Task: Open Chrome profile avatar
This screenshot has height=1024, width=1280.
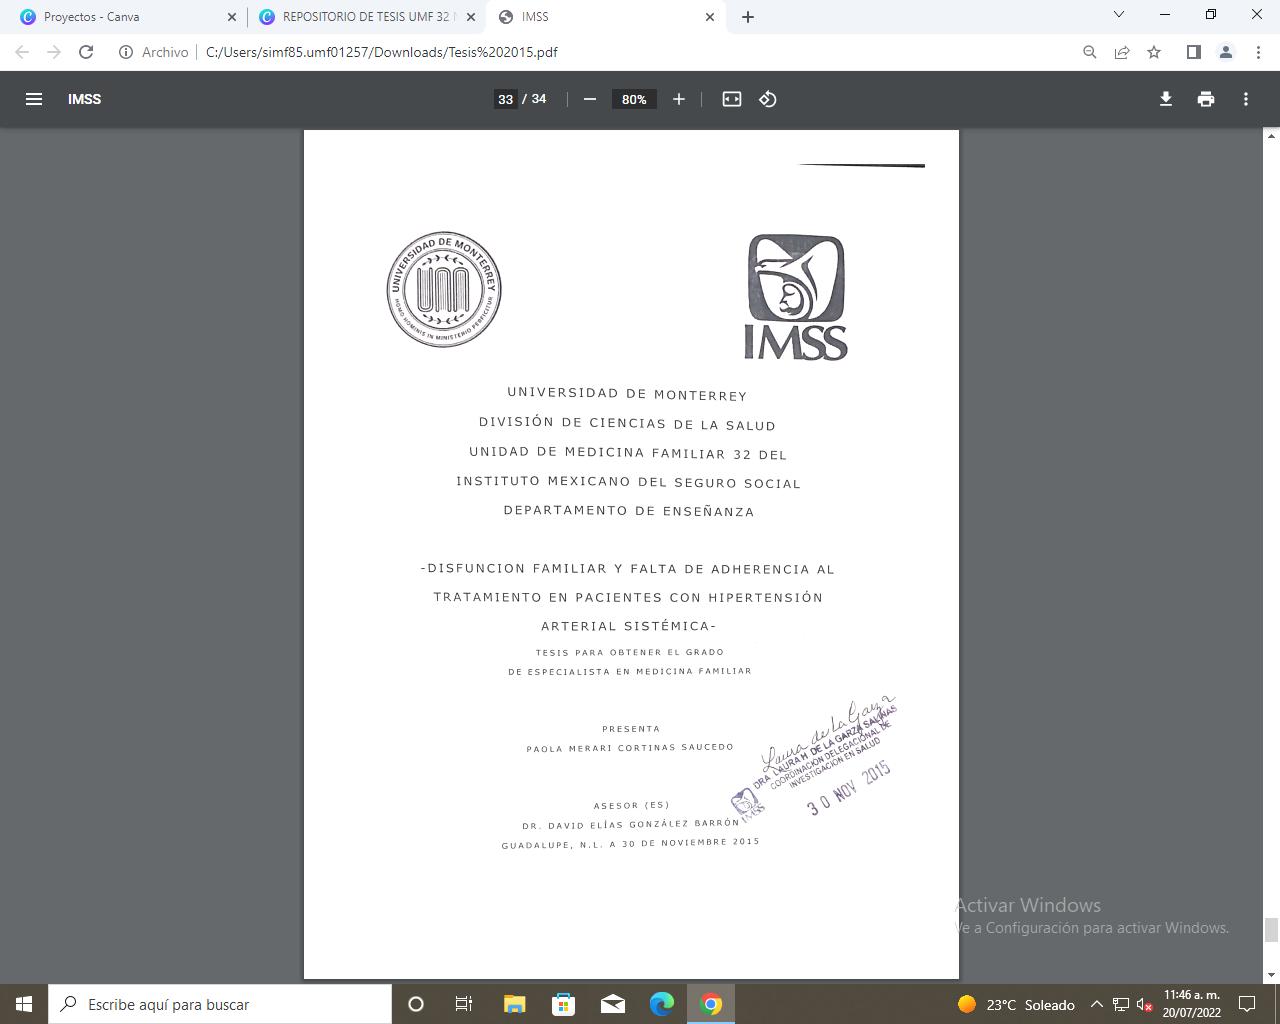Action: 1225,52
